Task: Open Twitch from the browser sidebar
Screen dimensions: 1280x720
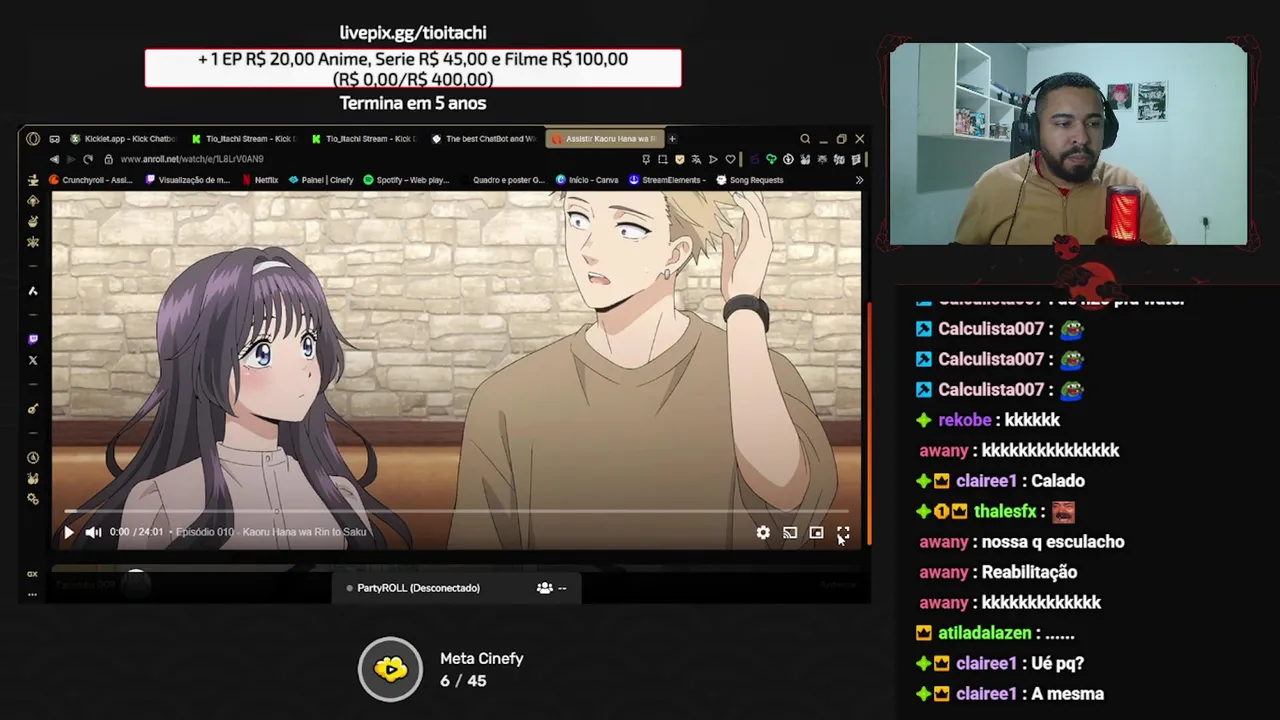Action: point(33,339)
